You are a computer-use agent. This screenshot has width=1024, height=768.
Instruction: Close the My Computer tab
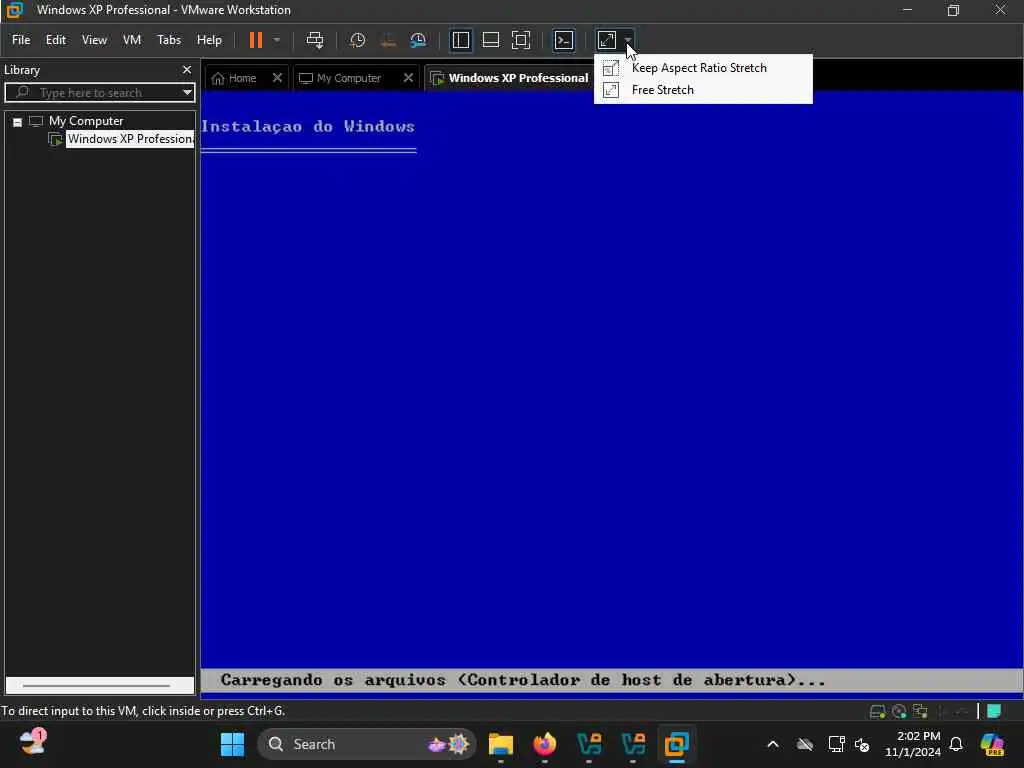[x=408, y=78]
